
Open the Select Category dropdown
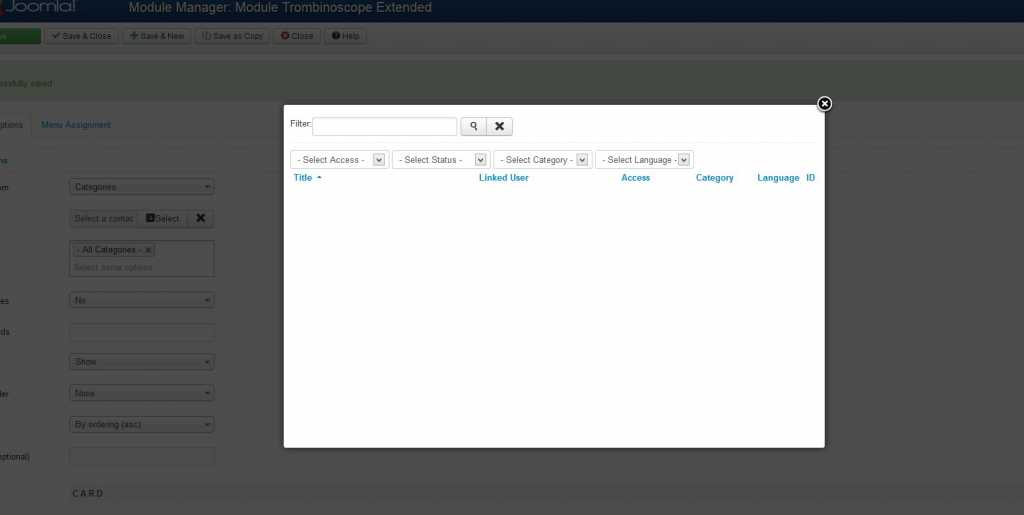point(543,160)
